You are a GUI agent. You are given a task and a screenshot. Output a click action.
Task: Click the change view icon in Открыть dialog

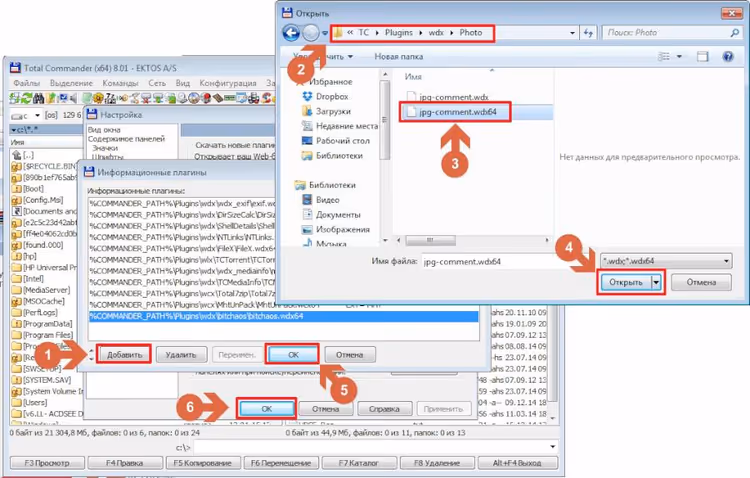pyautogui.click(x=664, y=56)
